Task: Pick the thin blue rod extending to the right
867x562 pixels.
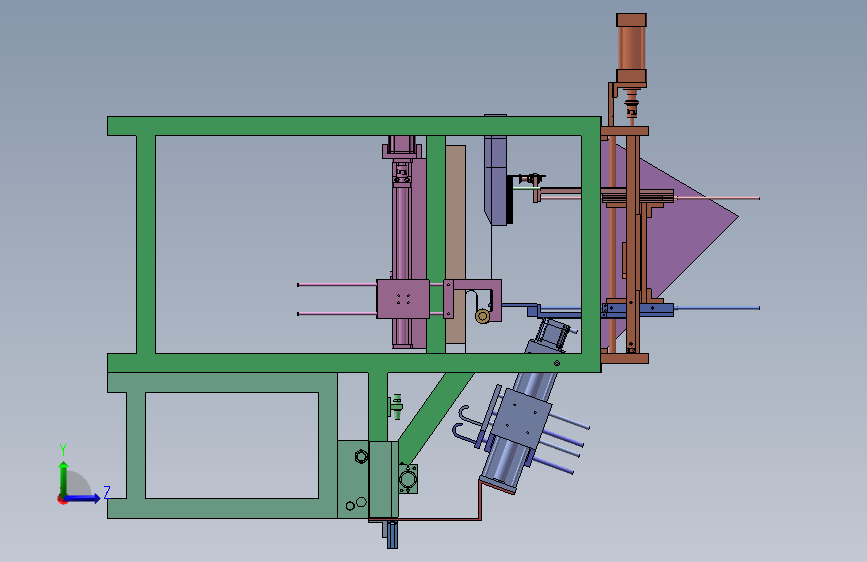Action: click(717, 308)
